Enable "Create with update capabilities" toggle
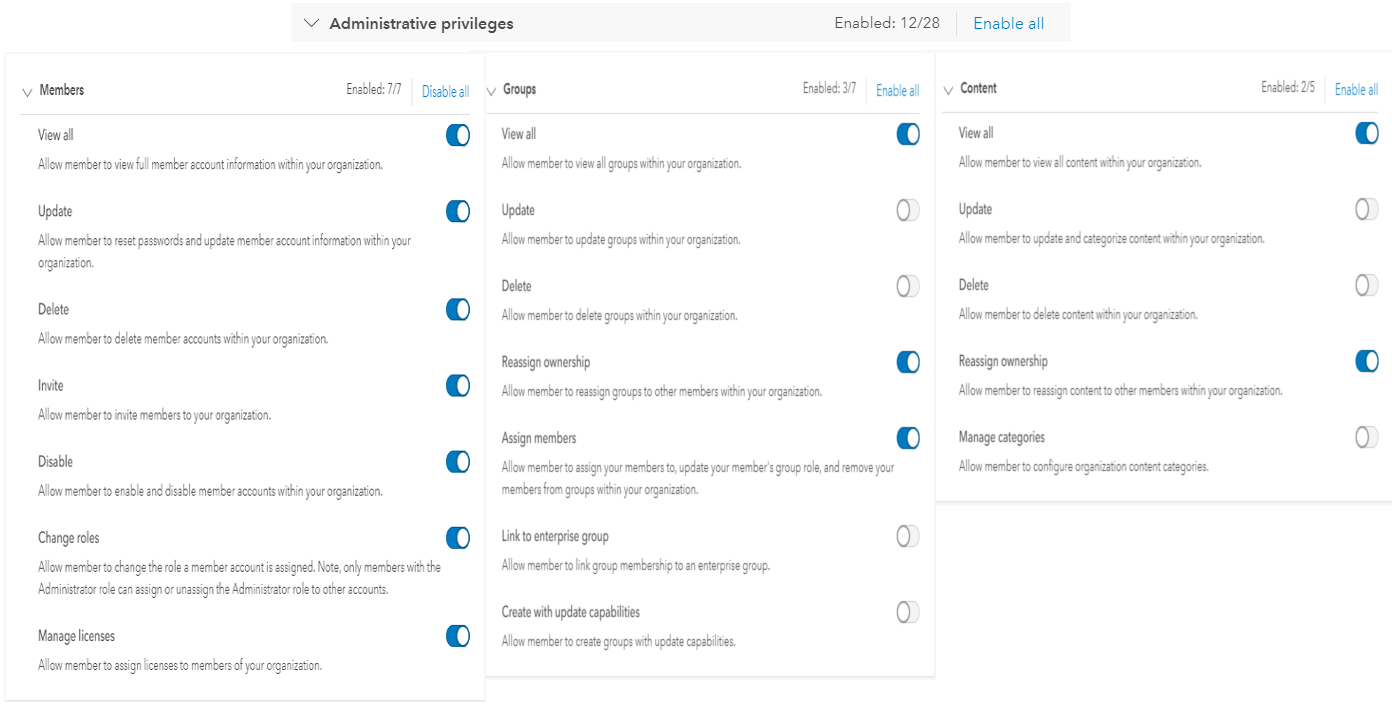The image size is (1392, 706). tap(907, 612)
